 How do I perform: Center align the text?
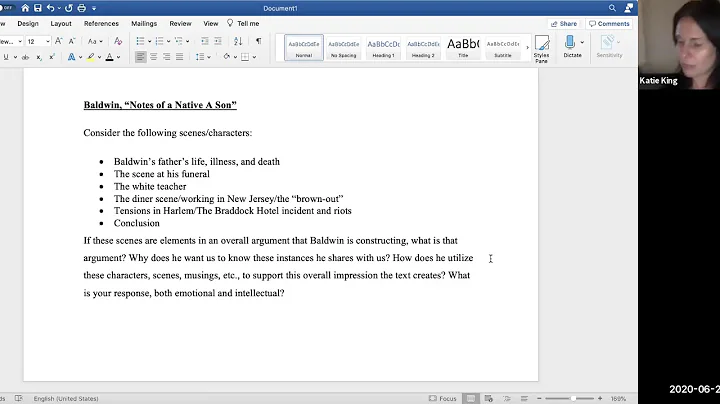pyautogui.click(x=153, y=57)
